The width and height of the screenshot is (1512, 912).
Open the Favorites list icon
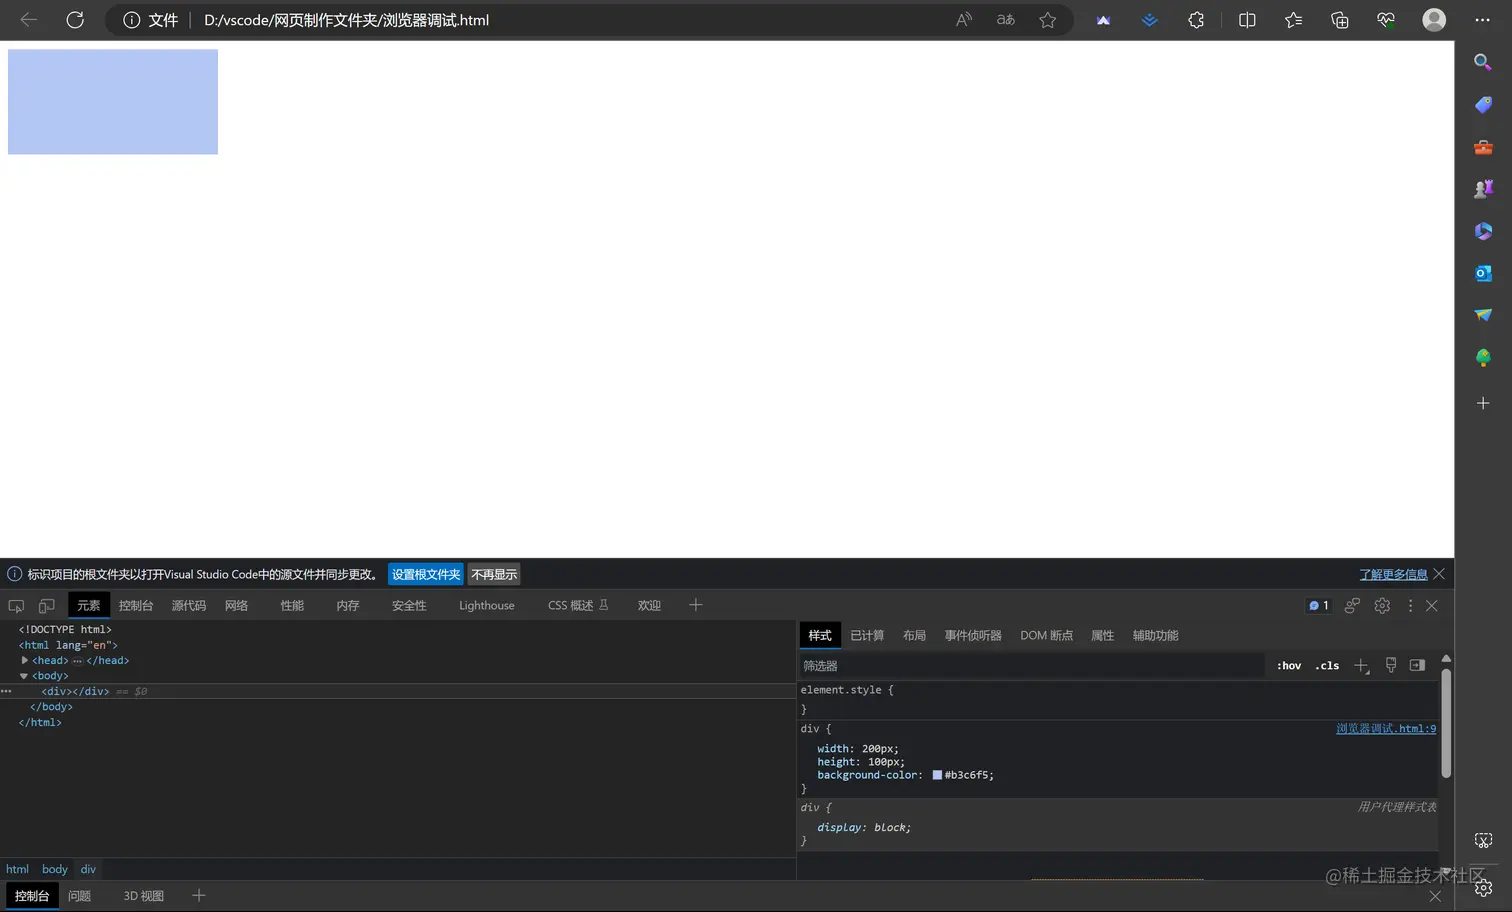(x=1293, y=20)
